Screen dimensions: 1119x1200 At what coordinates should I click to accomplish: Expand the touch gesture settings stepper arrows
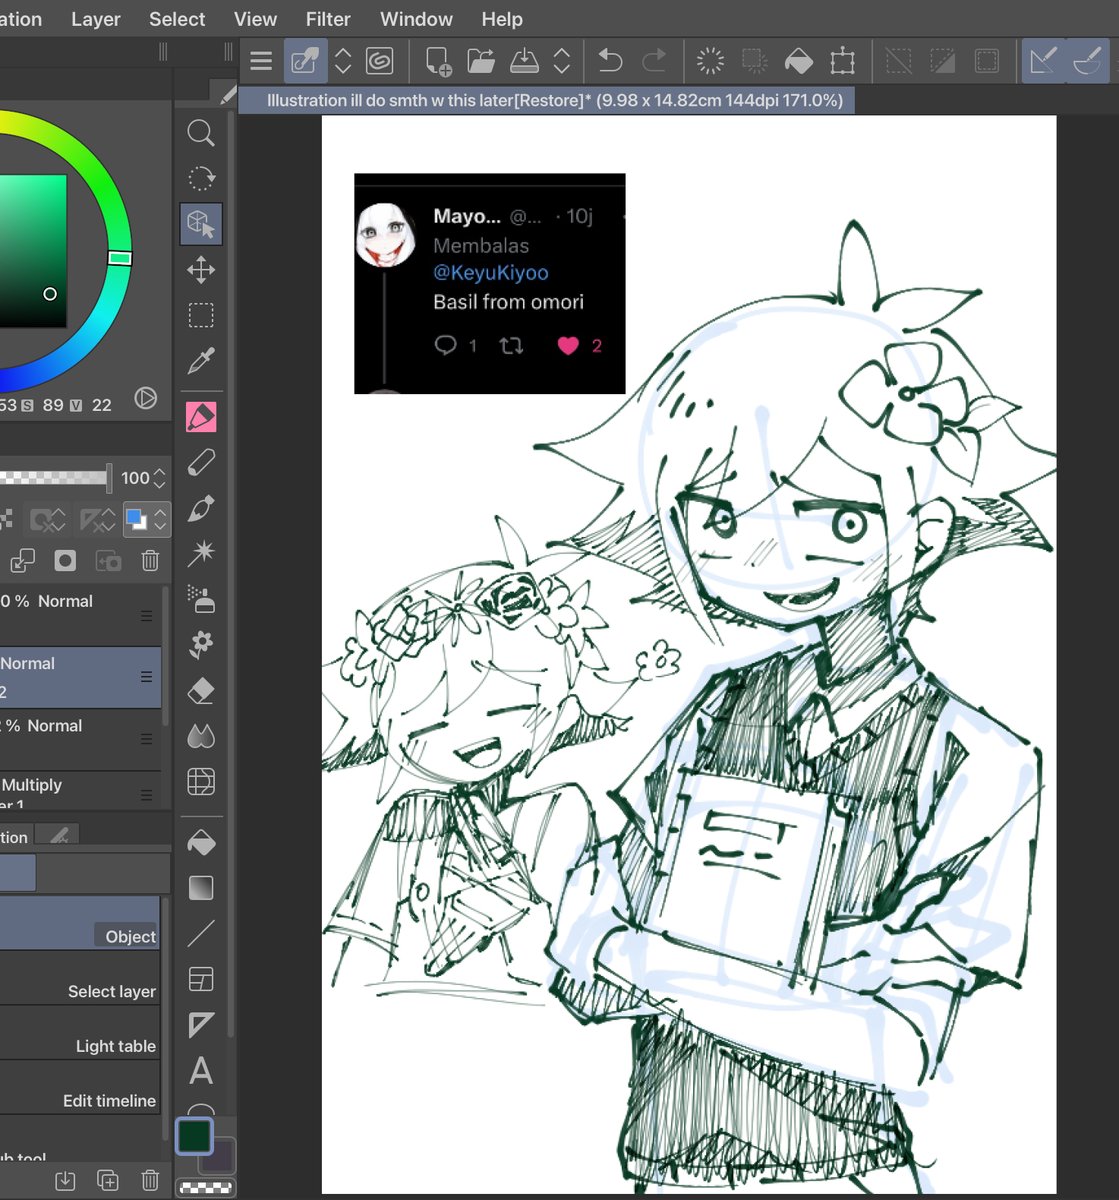tap(343, 62)
